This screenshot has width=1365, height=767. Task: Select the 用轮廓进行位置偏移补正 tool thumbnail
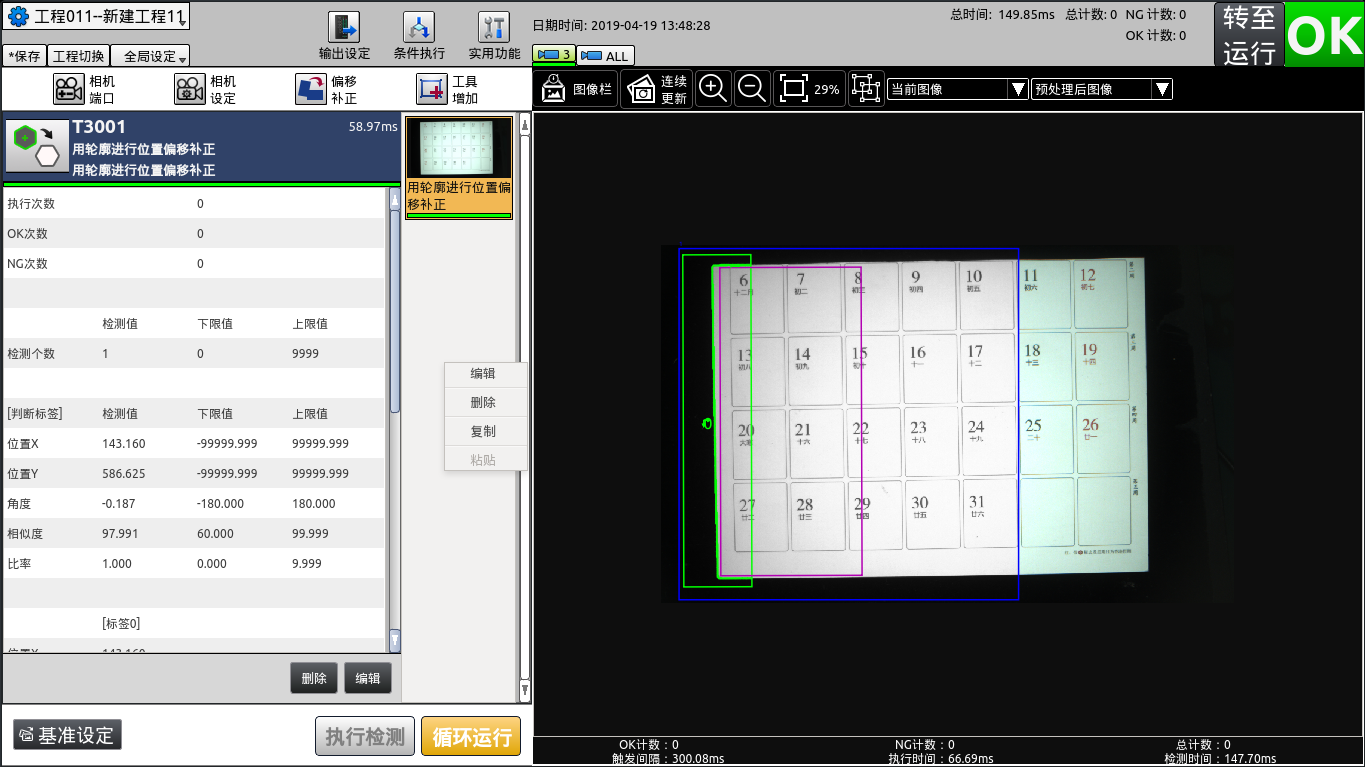click(459, 168)
